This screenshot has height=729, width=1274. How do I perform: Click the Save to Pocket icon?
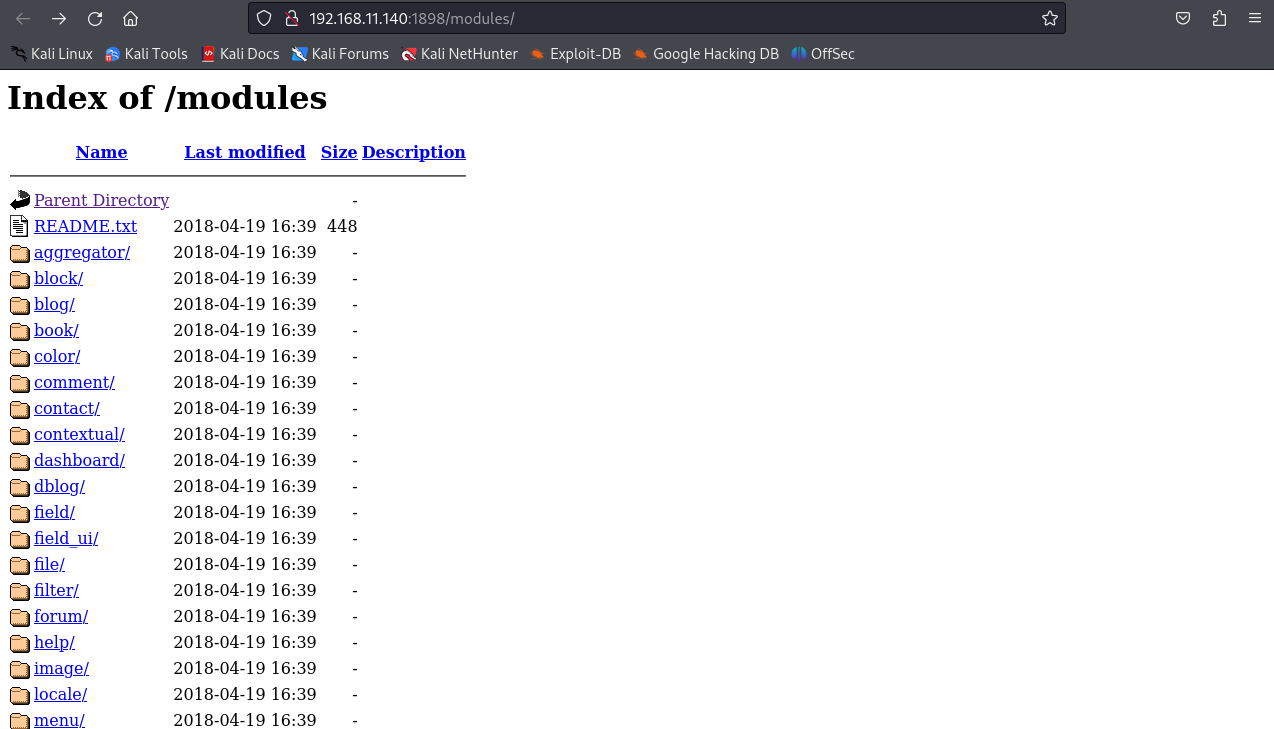point(1183,18)
